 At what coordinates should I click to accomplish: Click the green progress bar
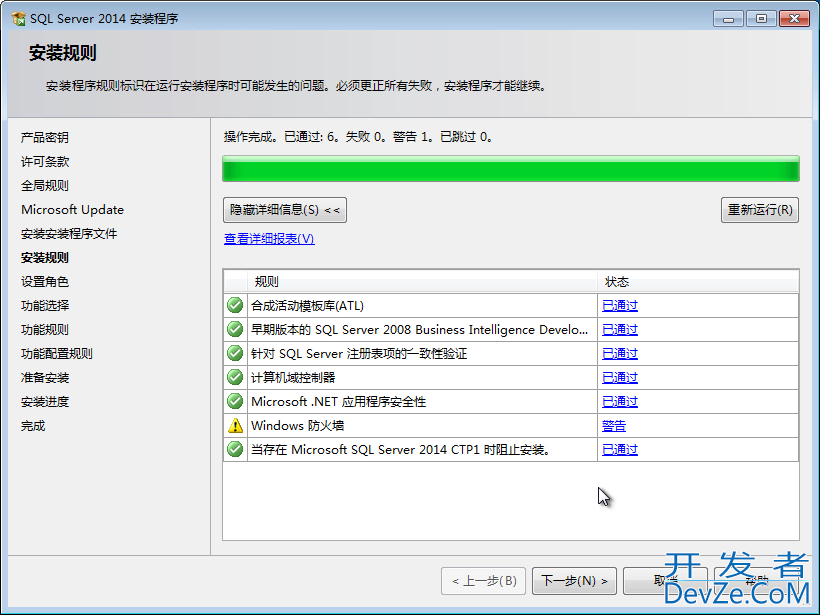point(511,169)
